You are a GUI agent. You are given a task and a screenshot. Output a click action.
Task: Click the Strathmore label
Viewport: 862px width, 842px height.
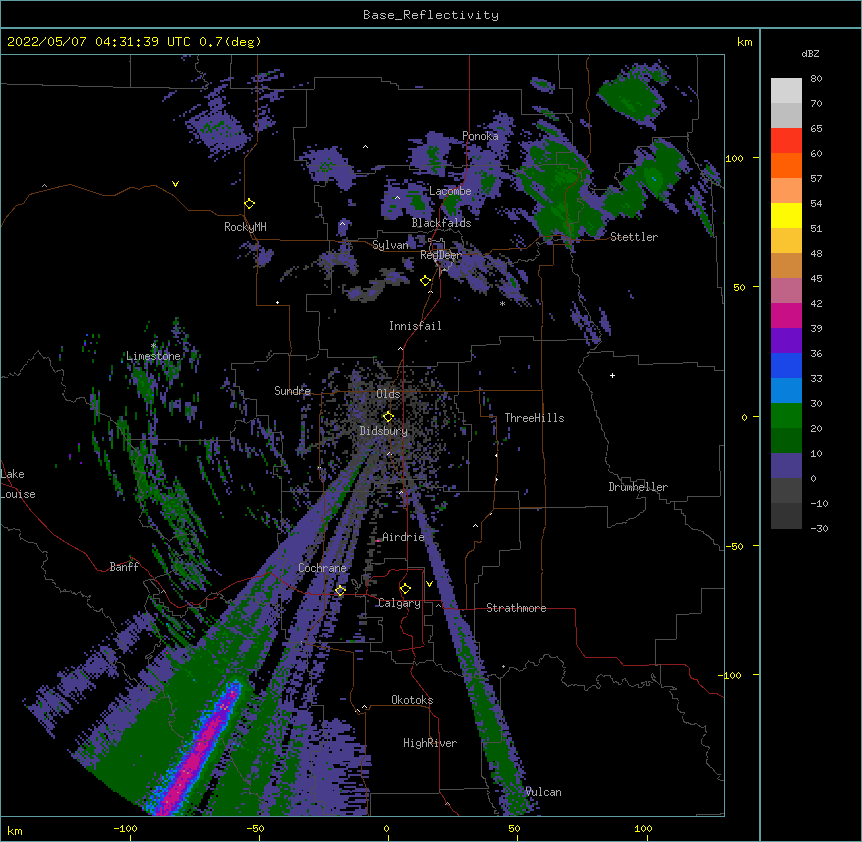pos(516,608)
